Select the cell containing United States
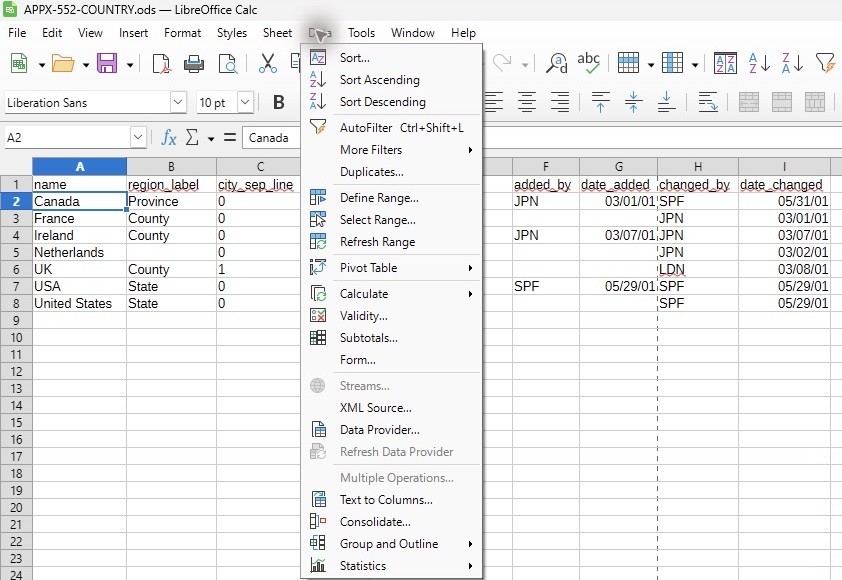The height and width of the screenshot is (580, 842). click(79, 303)
